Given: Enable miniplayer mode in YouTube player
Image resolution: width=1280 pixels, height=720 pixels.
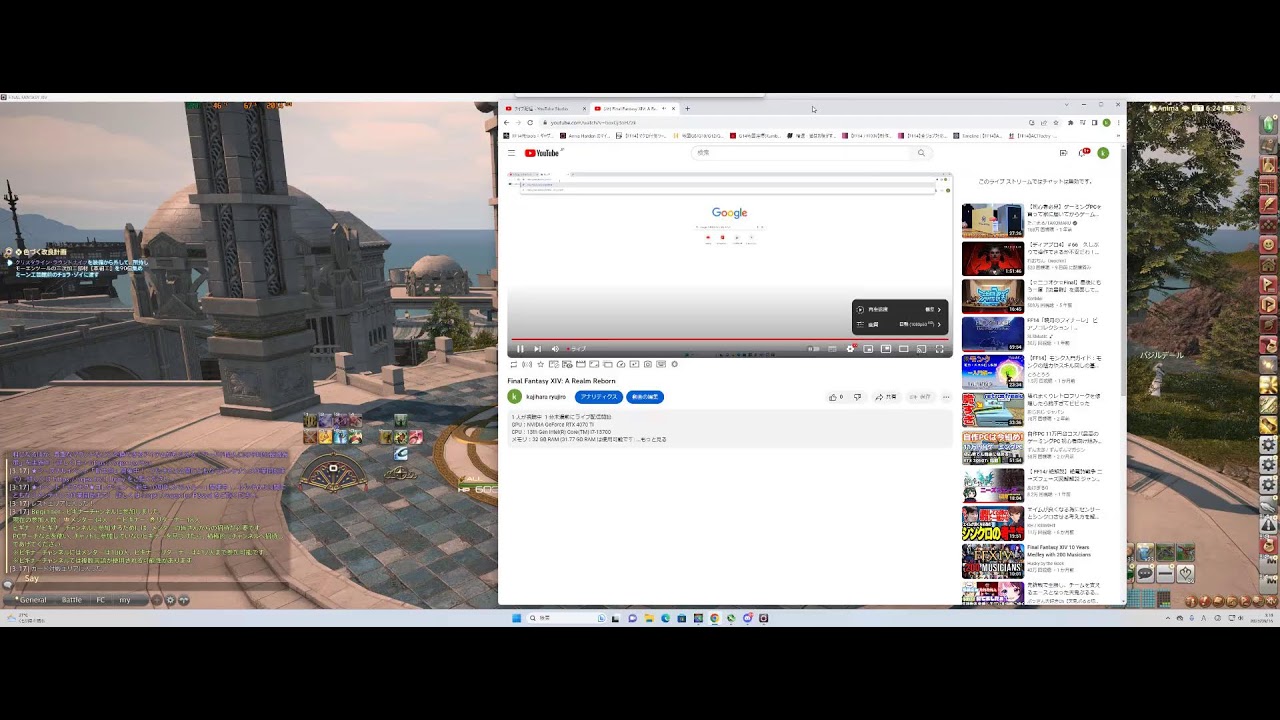Looking at the screenshot, I should pos(867,349).
